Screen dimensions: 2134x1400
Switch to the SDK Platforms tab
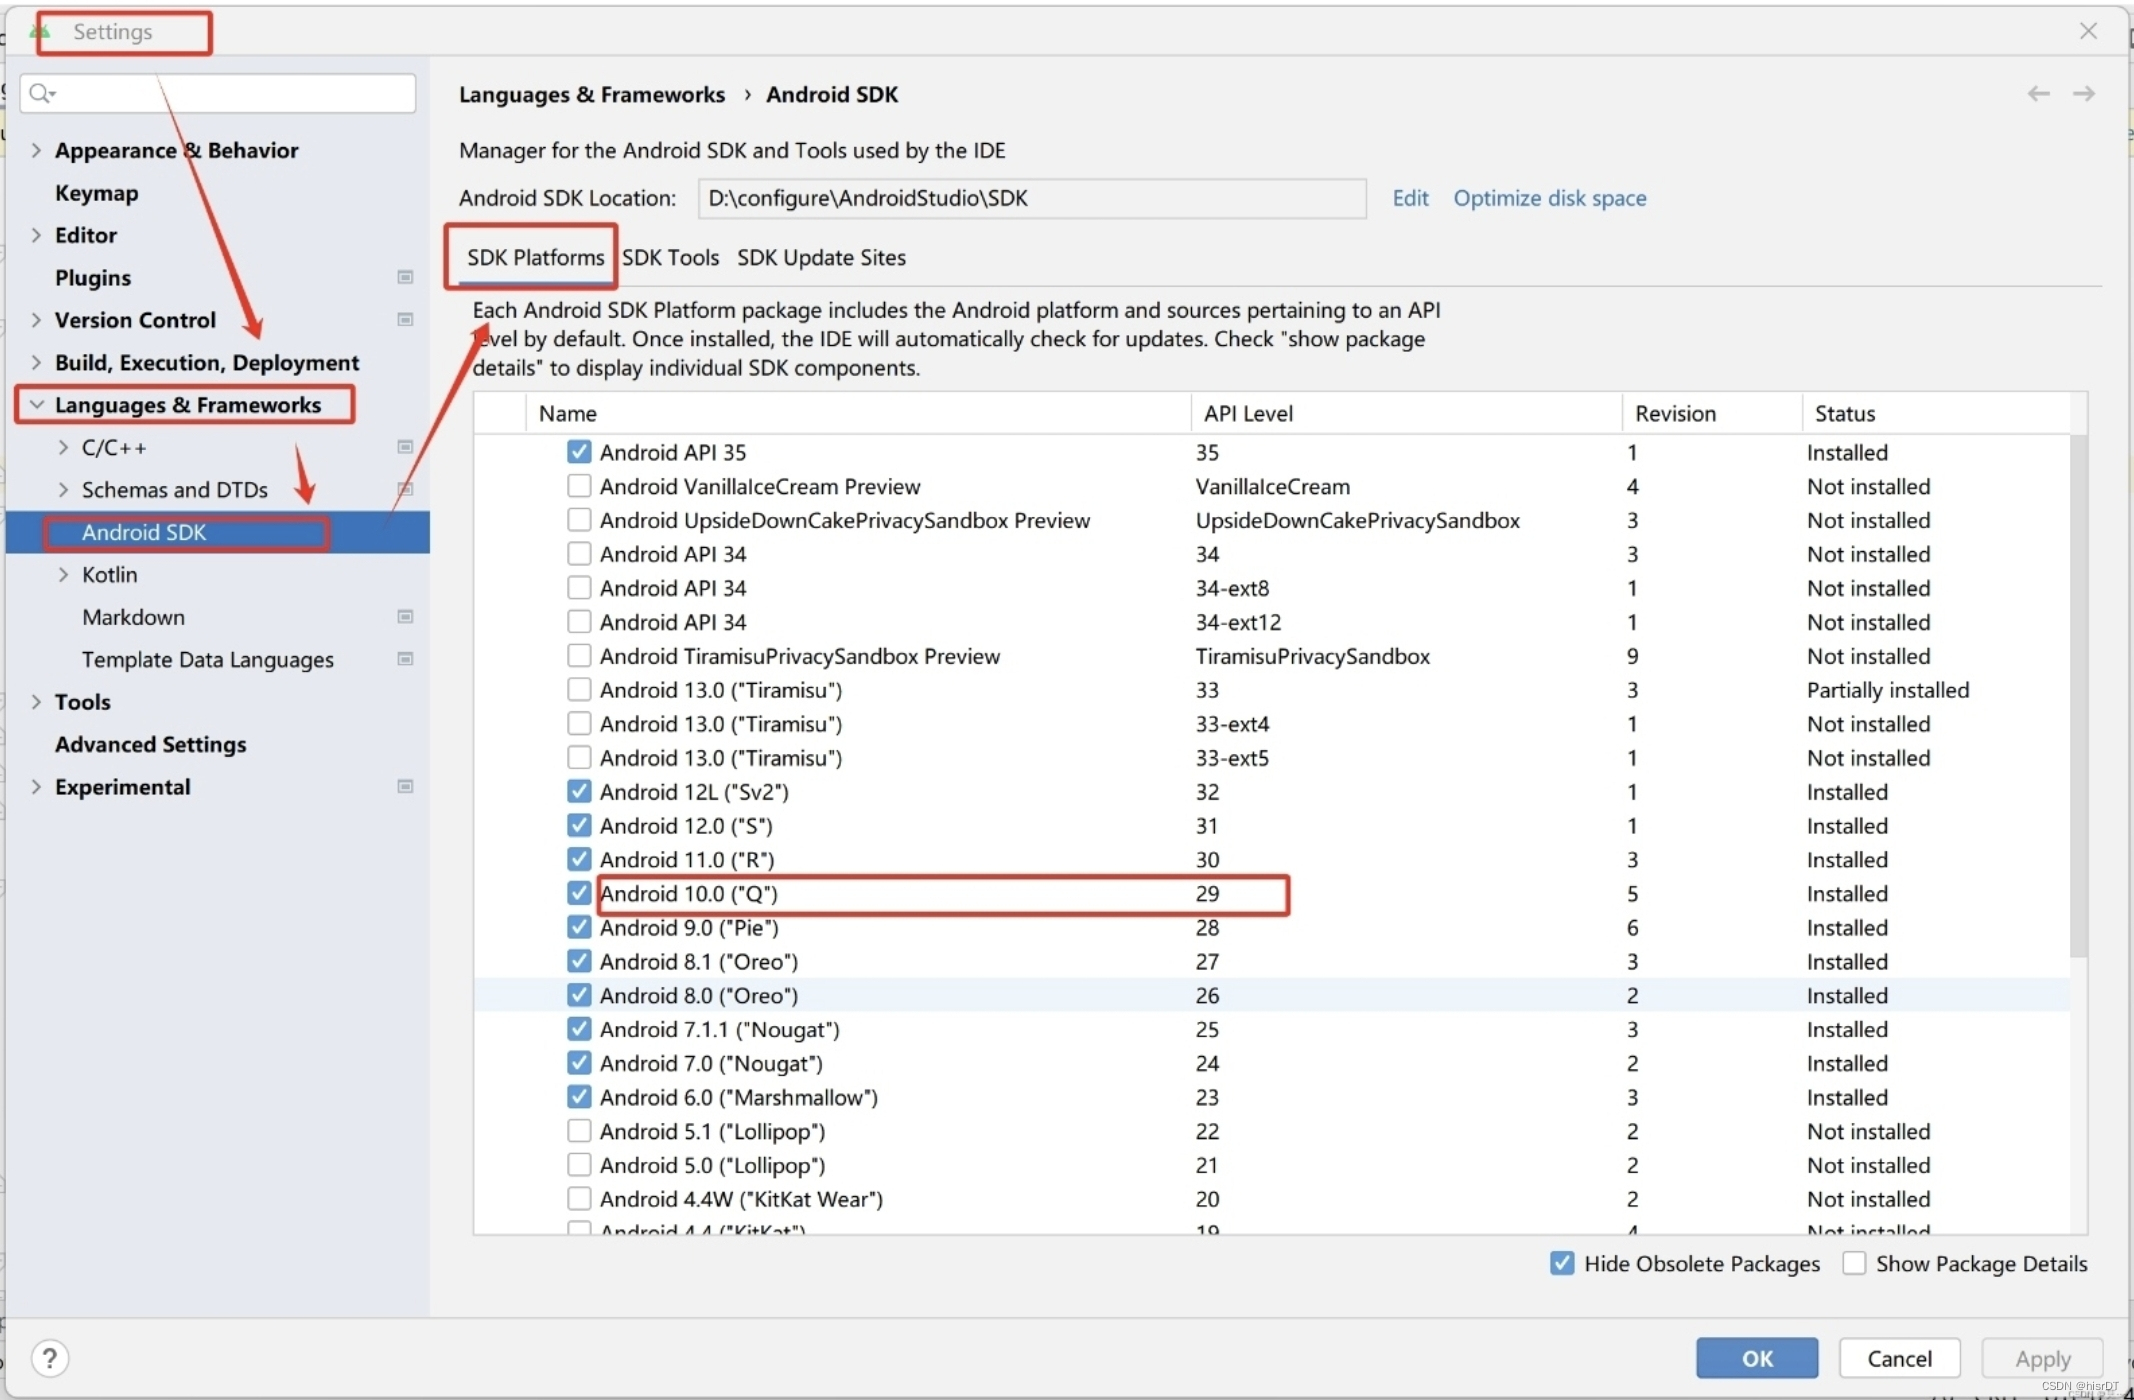point(535,257)
